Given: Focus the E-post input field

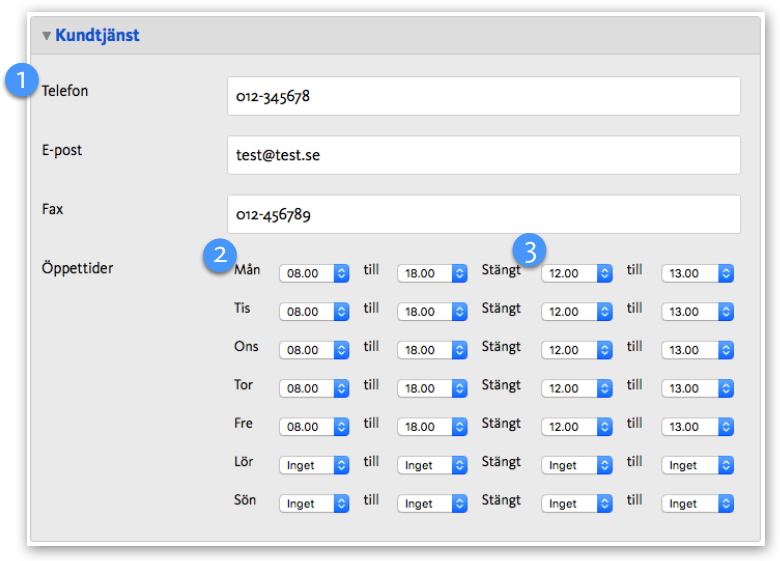Looking at the screenshot, I should point(483,156).
